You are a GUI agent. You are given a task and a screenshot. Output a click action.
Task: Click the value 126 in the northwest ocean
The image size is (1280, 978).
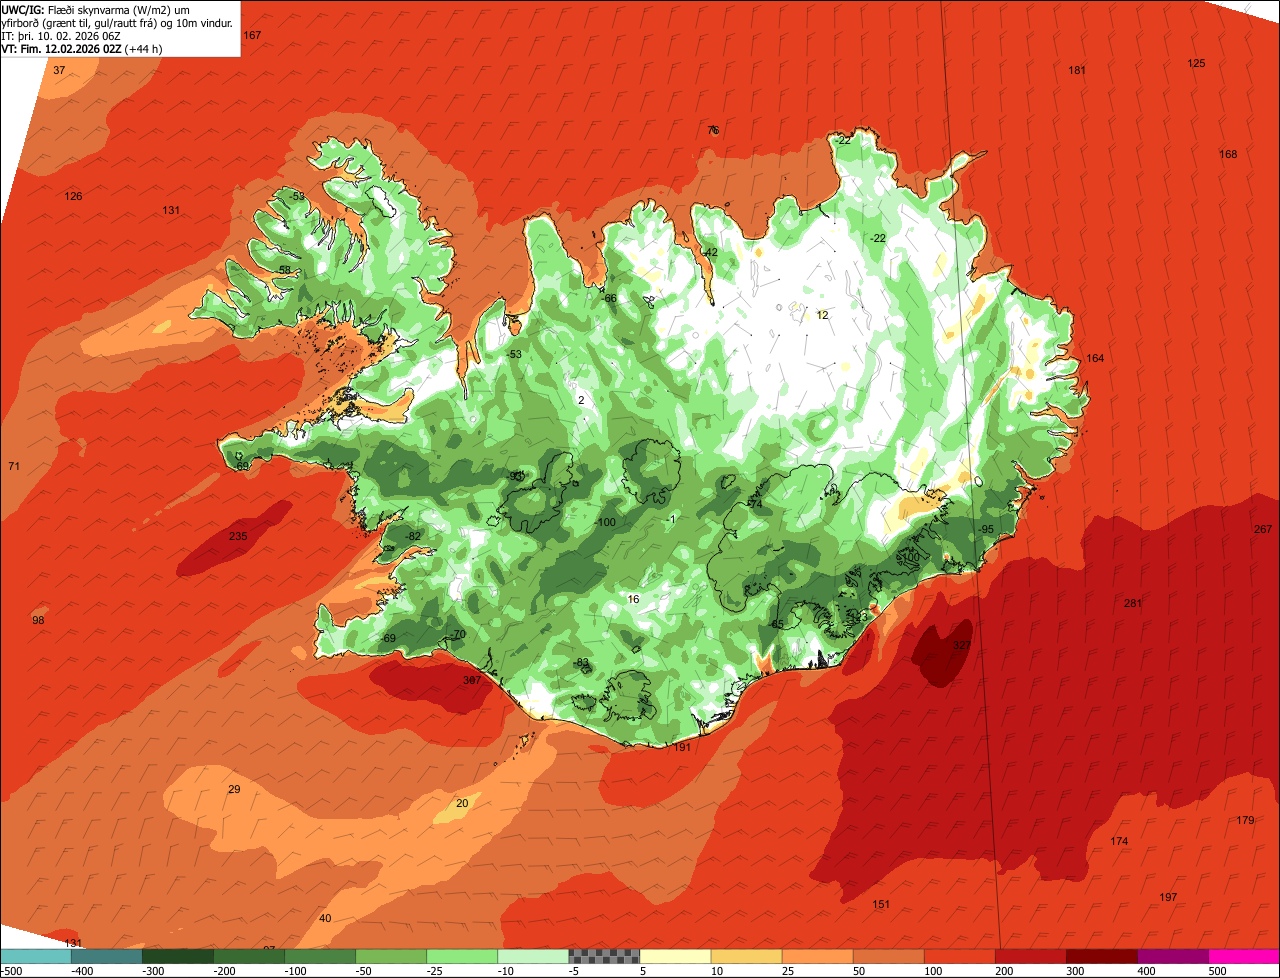coord(73,196)
